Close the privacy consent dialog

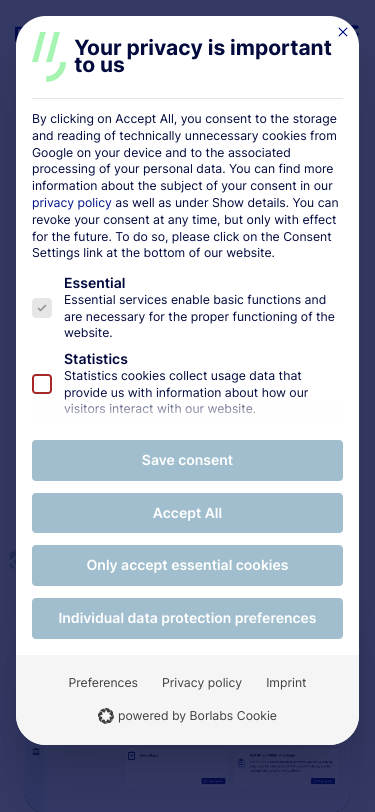coord(342,32)
